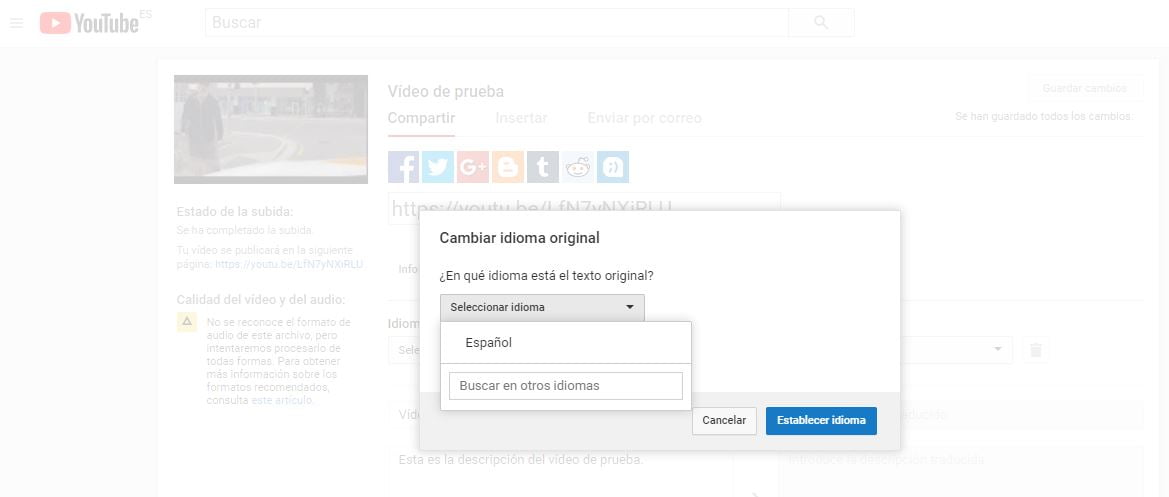1169x497 pixels.
Task: Choose Español from the language list
Action: tap(488, 342)
